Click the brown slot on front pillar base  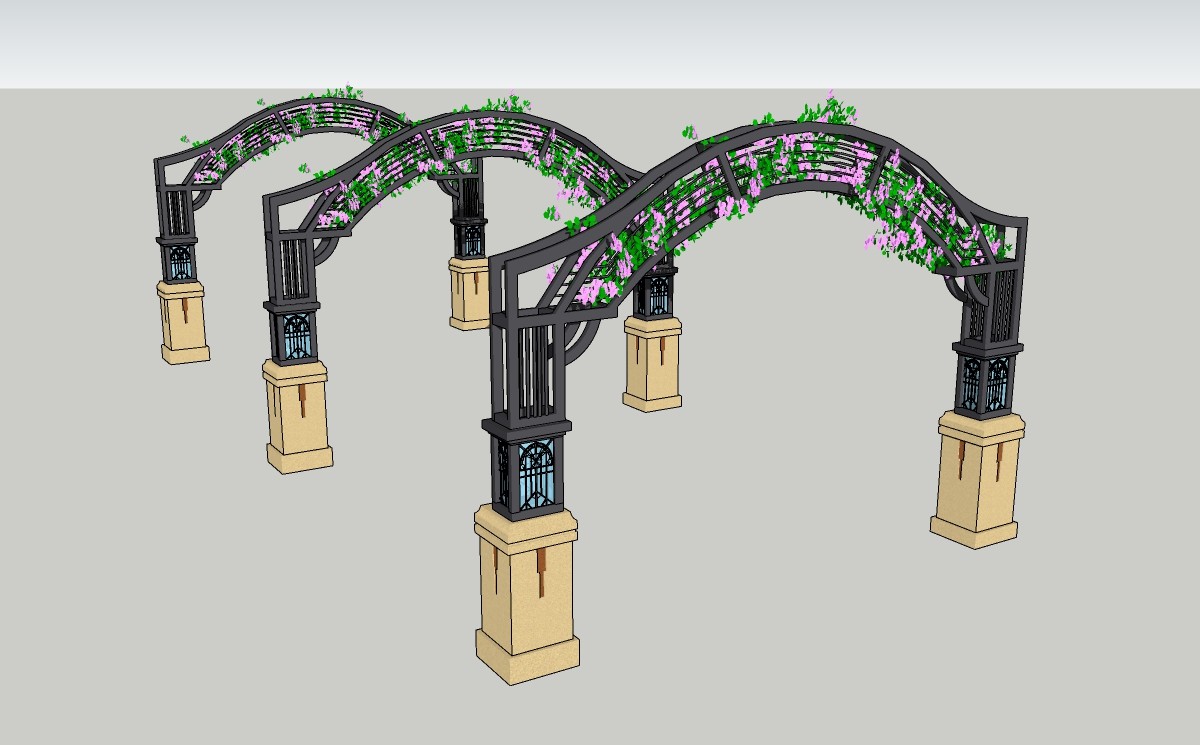tap(541, 565)
